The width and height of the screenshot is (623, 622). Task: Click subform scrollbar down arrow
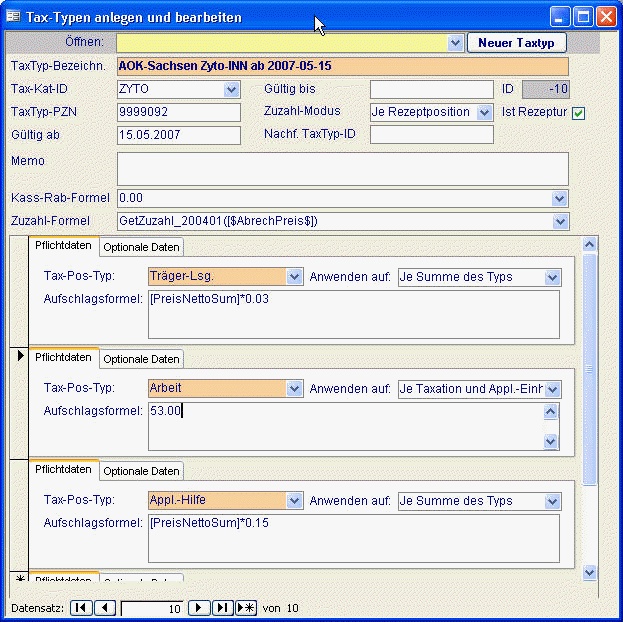[590, 572]
